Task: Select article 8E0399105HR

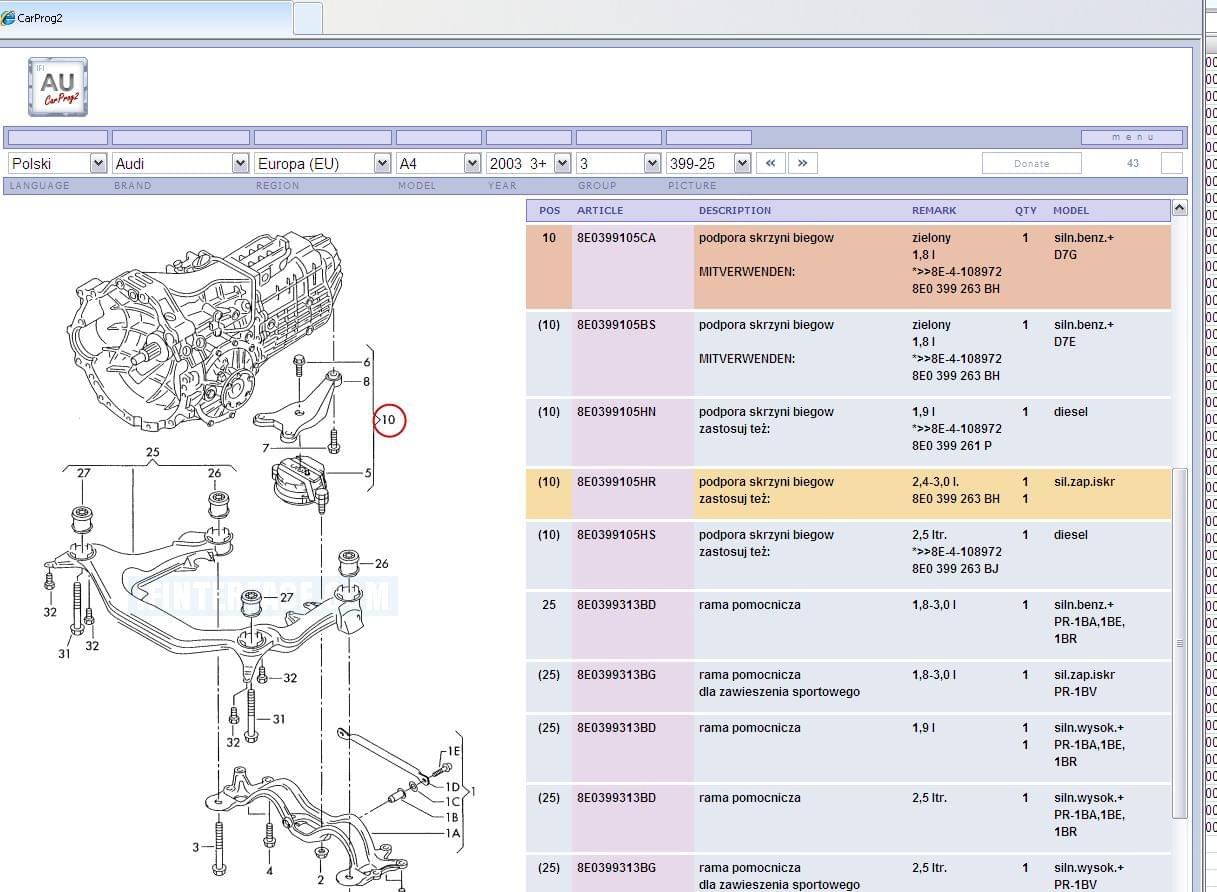Action: point(616,482)
